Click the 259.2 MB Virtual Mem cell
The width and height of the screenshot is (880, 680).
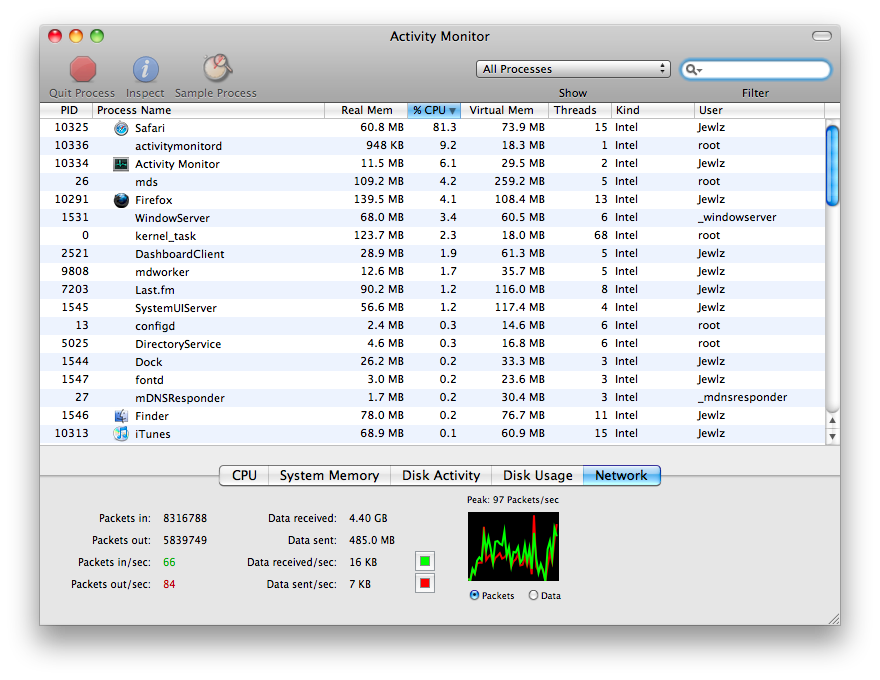pos(519,181)
